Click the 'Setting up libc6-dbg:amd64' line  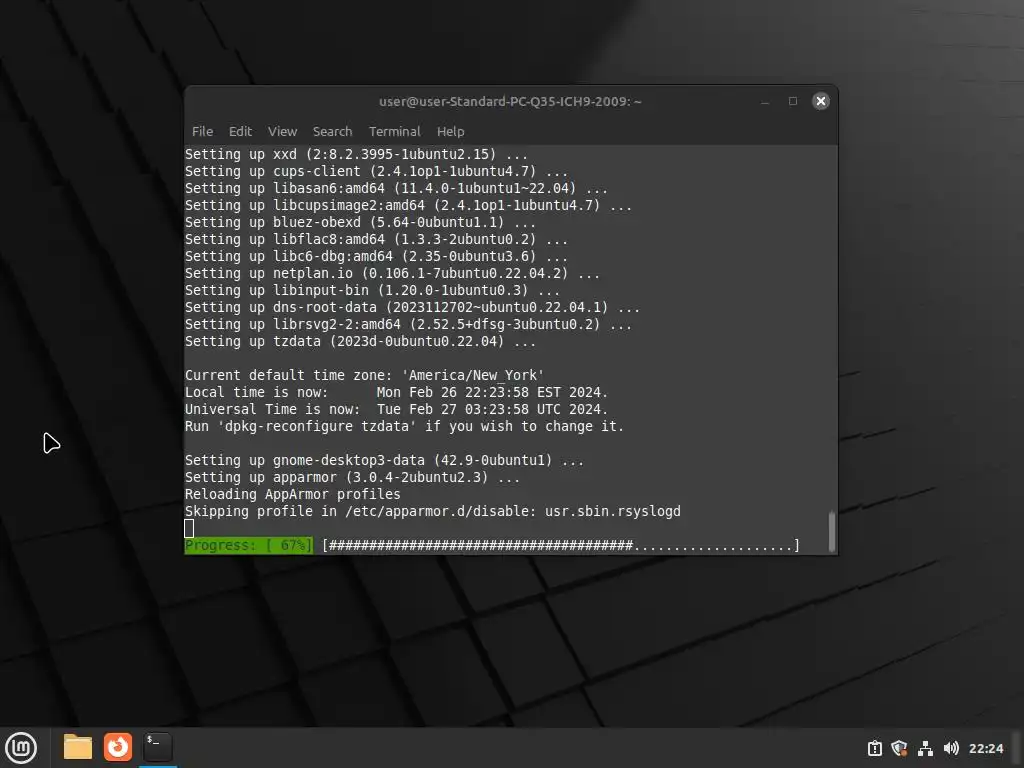pyautogui.click(x=376, y=257)
